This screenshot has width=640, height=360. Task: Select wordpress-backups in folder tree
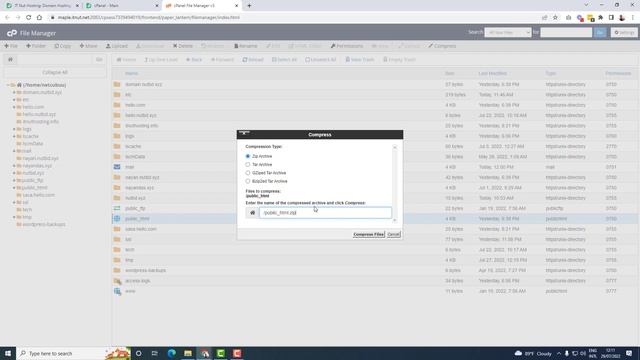[44, 224]
